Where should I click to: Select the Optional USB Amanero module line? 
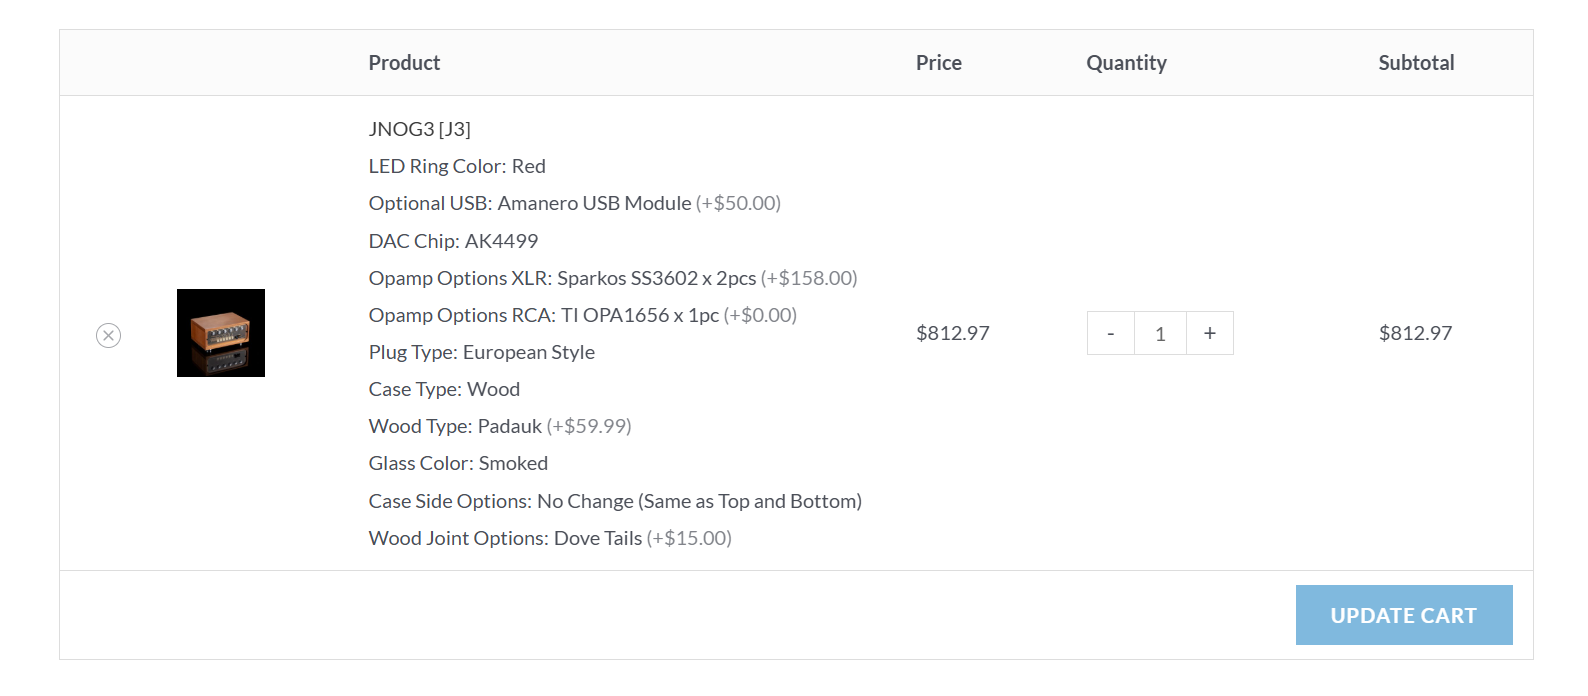coord(574,203)
